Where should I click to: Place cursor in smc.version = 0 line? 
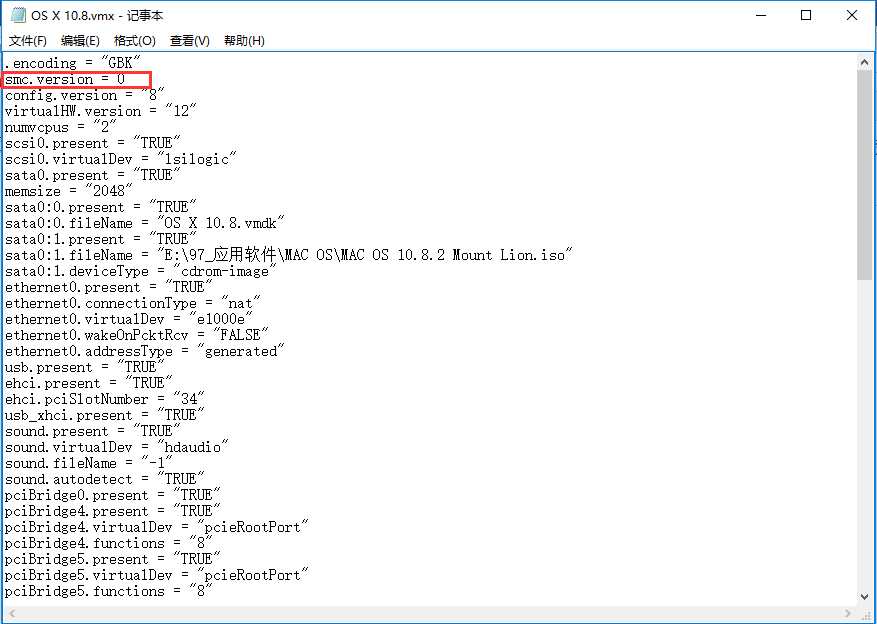(65, 79)
